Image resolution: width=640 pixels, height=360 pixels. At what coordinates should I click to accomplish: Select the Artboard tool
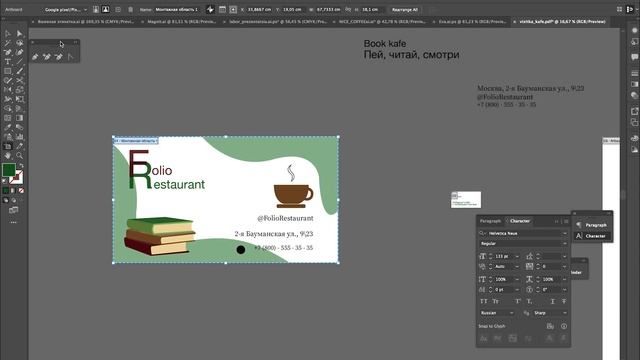point(8,146)
